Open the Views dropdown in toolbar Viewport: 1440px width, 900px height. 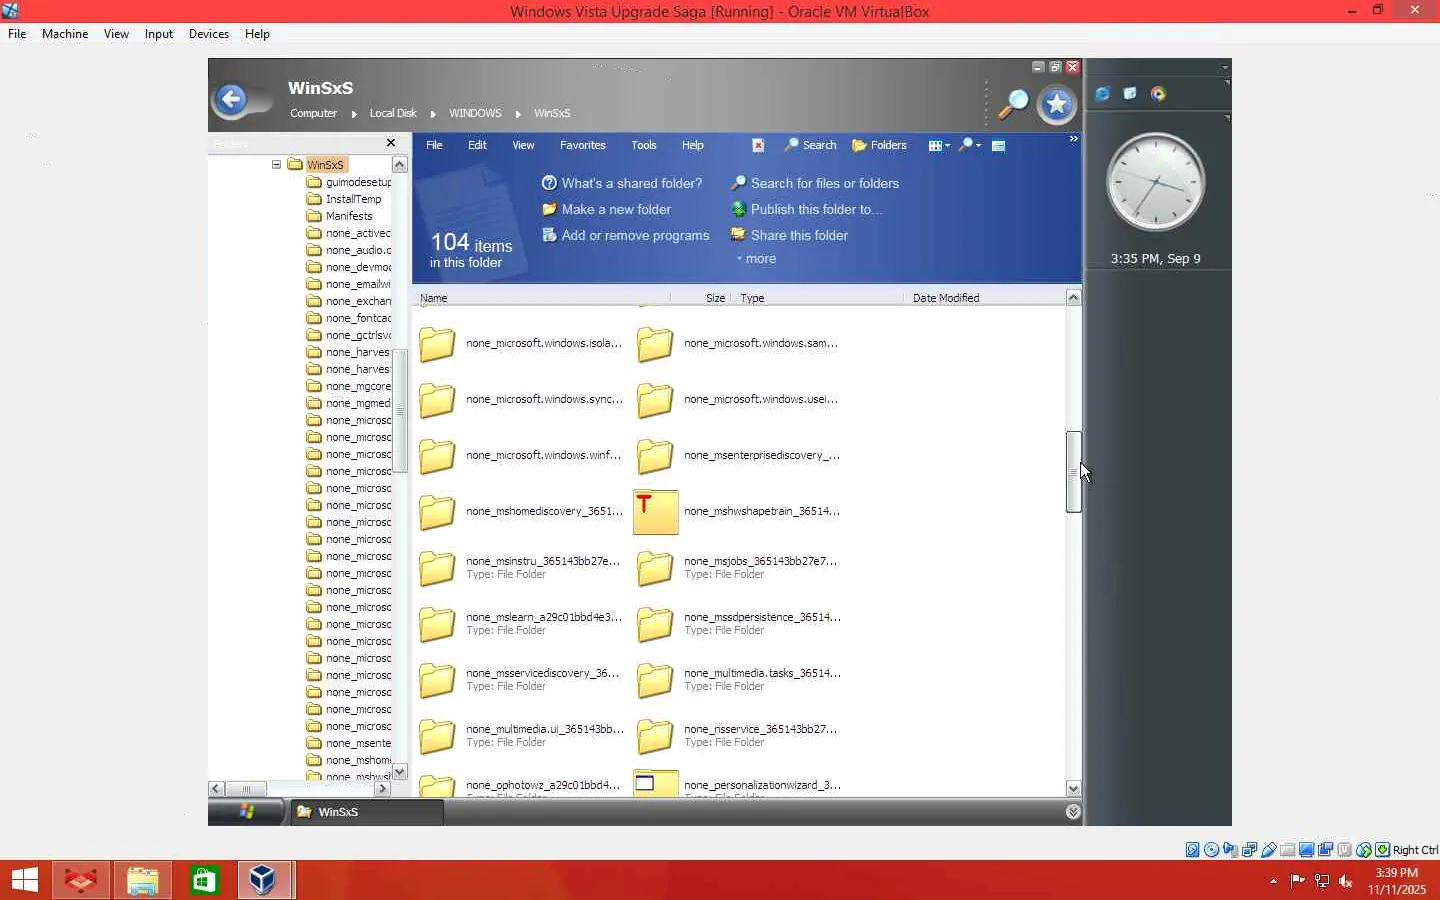coord(939,146)
